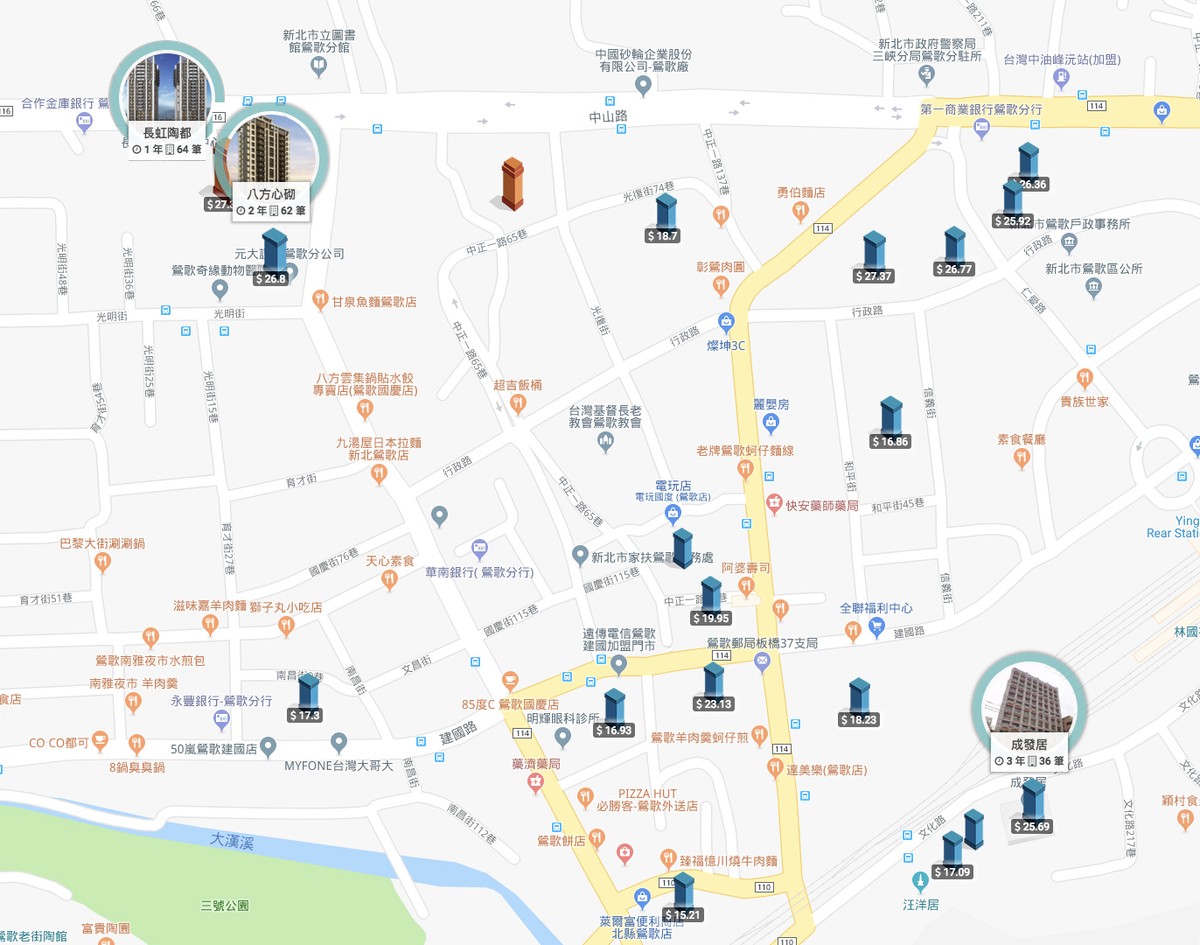Open the $17.3 property marker
Image resolution: width=1200 pixels, height=945 pixels.
306,698
